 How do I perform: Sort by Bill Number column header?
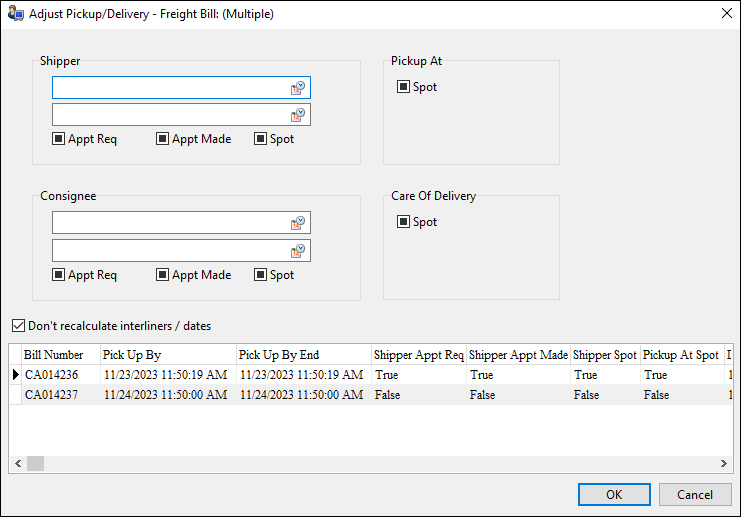(59, 355)
